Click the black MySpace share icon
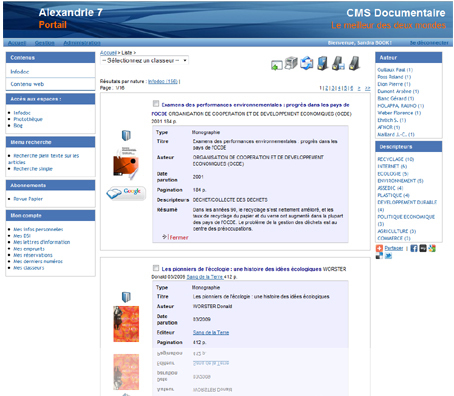Viewport: 454px width, 396px height. [x=423, y=248]
